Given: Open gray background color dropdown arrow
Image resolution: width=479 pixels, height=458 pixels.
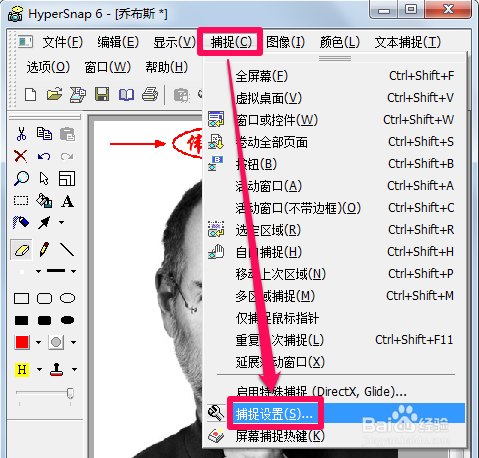Looking at the screenshot, I should tap(74, 342).
